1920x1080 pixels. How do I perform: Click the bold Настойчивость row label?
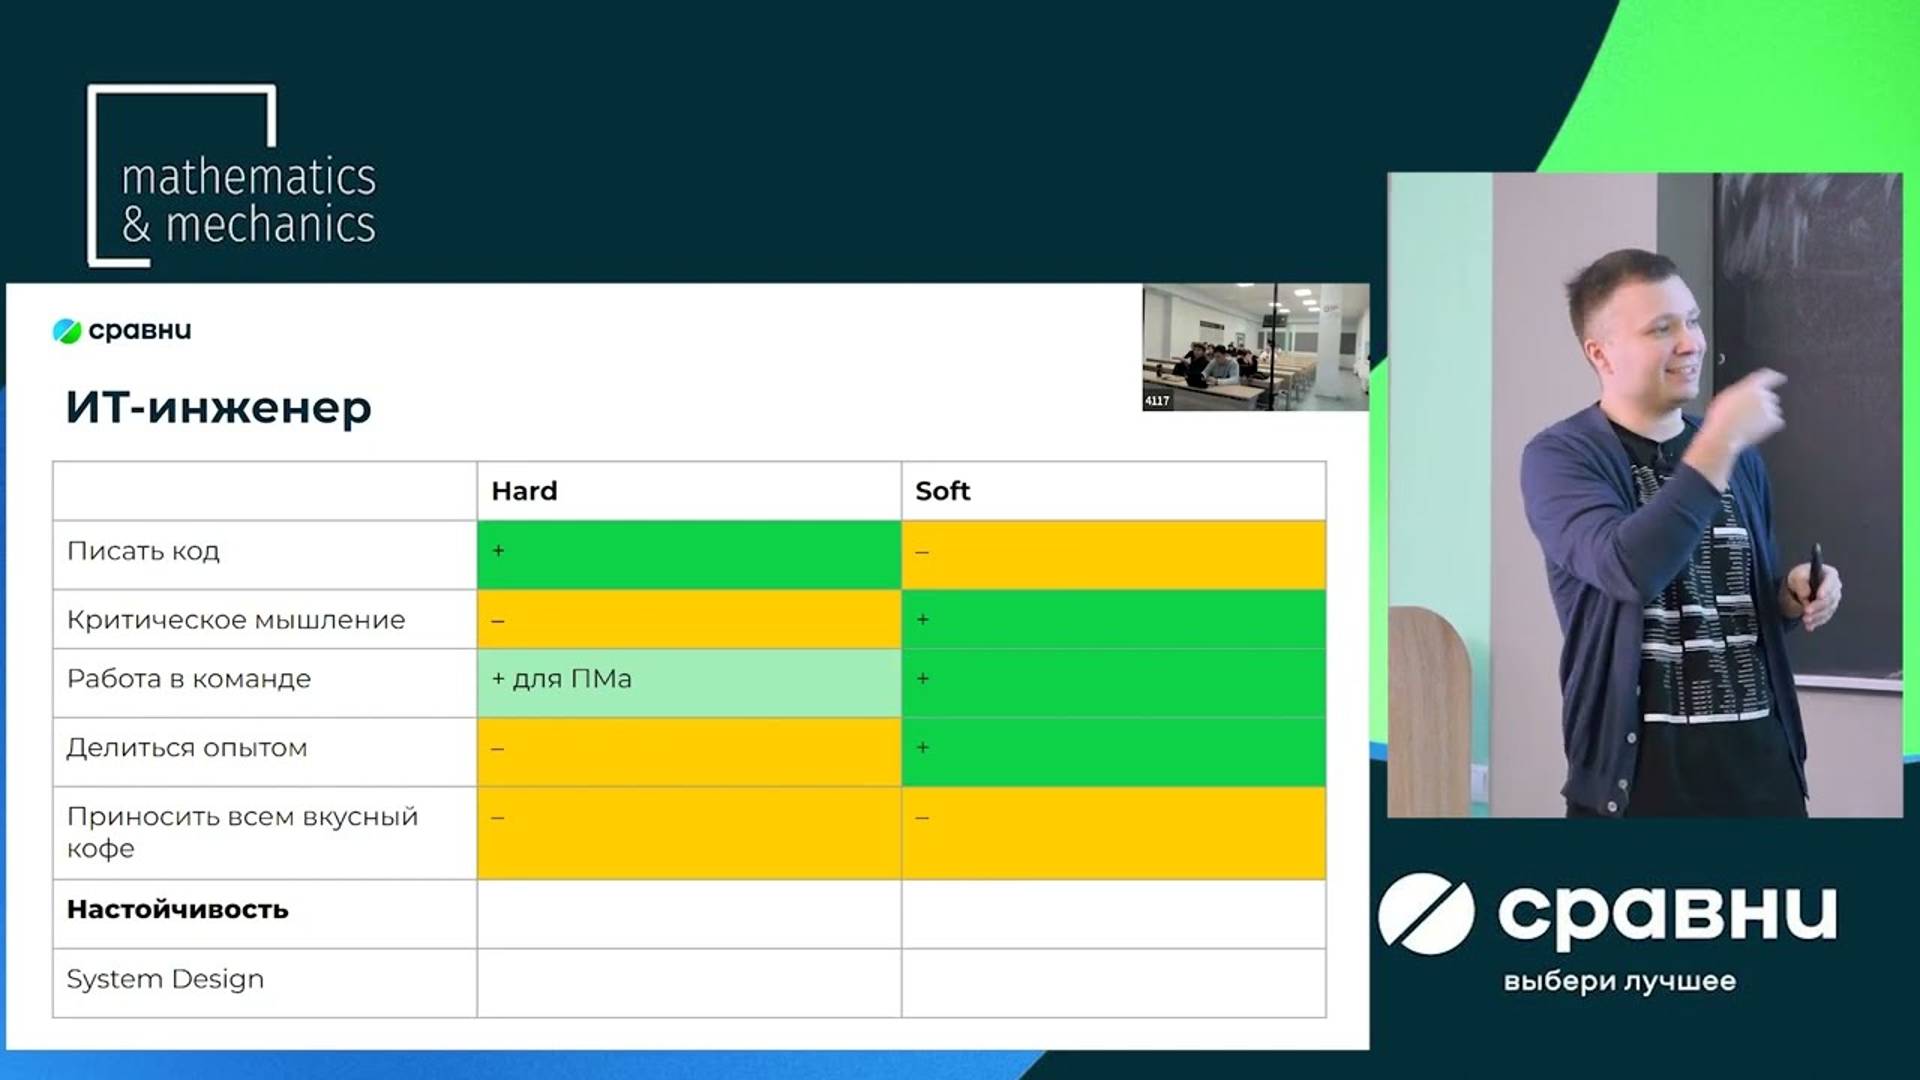[x=178, y=910]
